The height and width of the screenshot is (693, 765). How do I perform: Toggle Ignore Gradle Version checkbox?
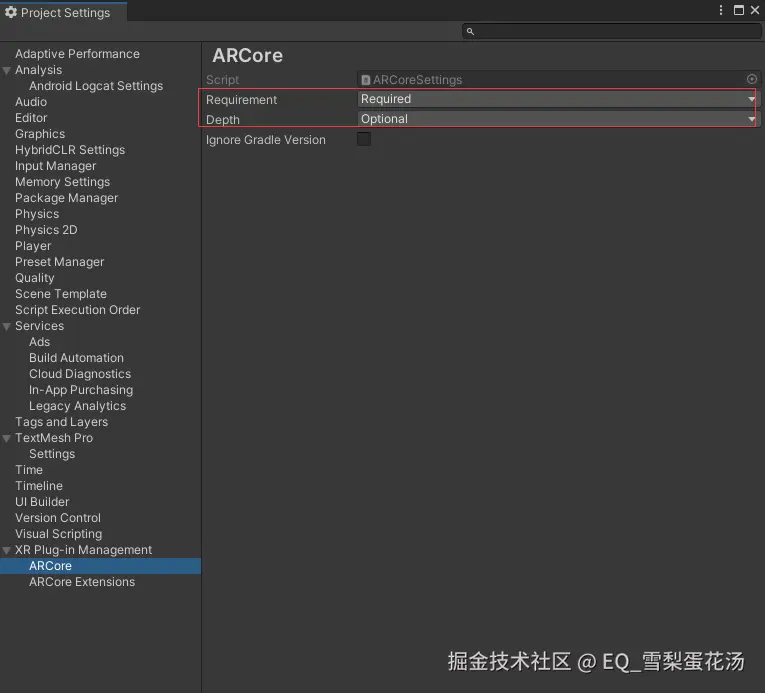click(364, 139)
